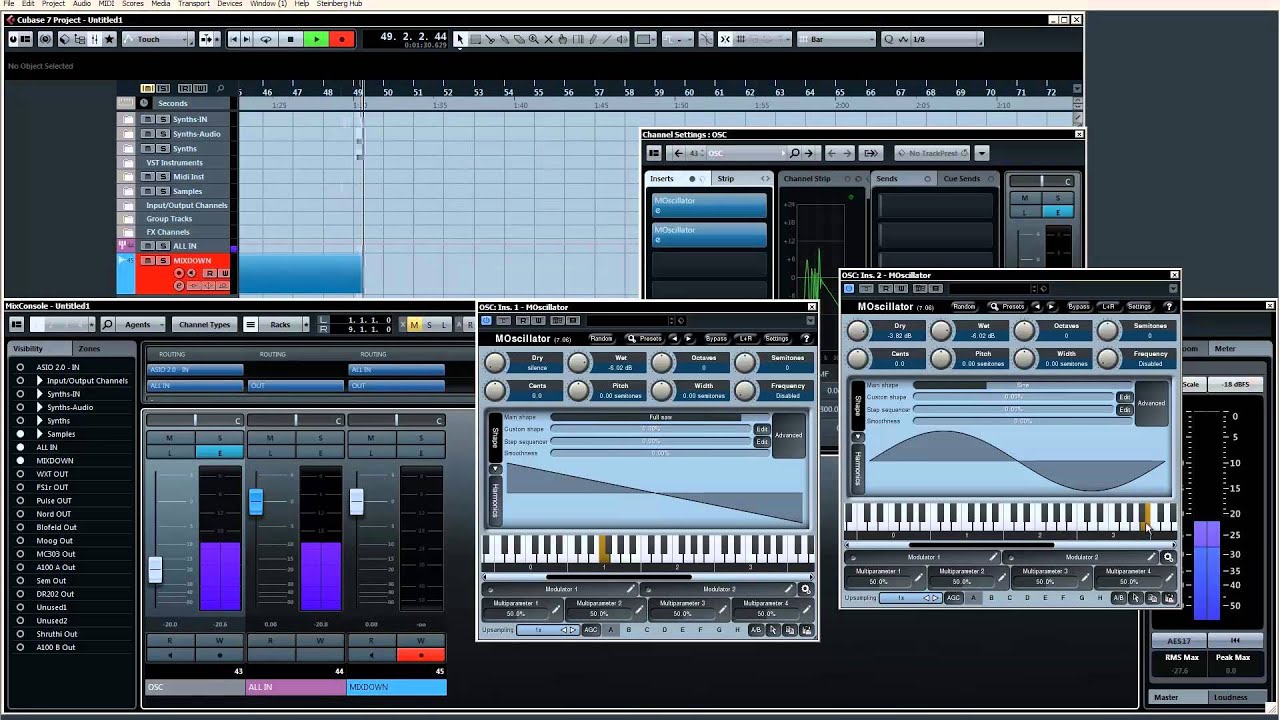
Task: Select the Object Selection arrow tool
Action: click(x=460, y=39)
